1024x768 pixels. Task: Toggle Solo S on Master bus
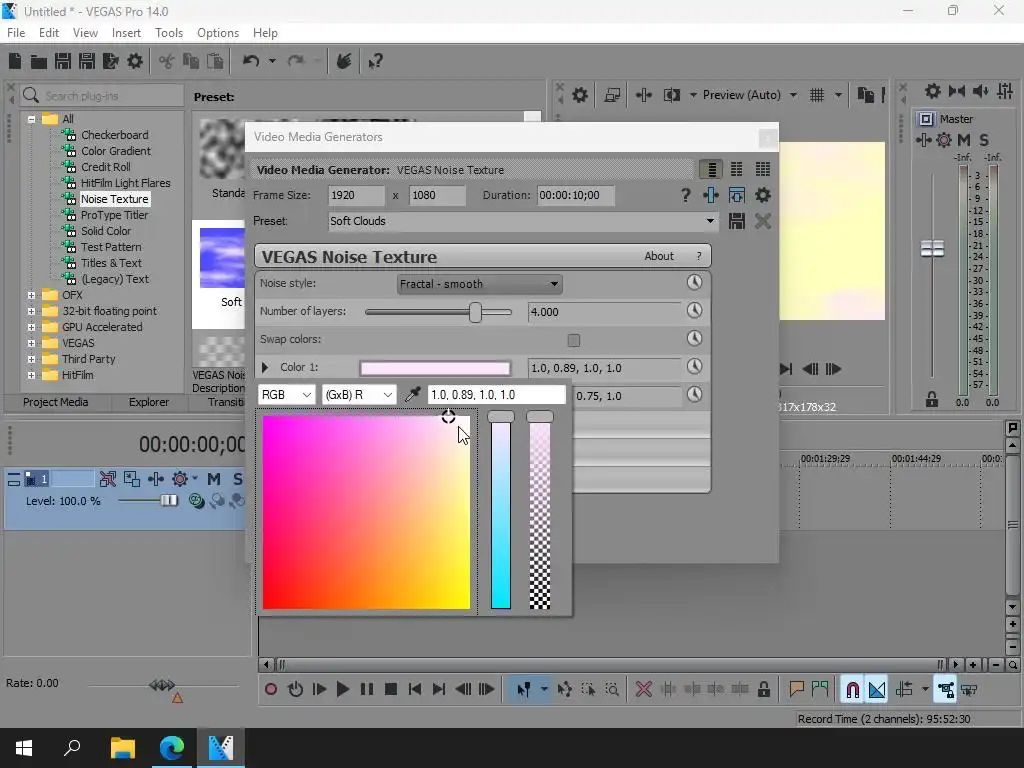984,140
